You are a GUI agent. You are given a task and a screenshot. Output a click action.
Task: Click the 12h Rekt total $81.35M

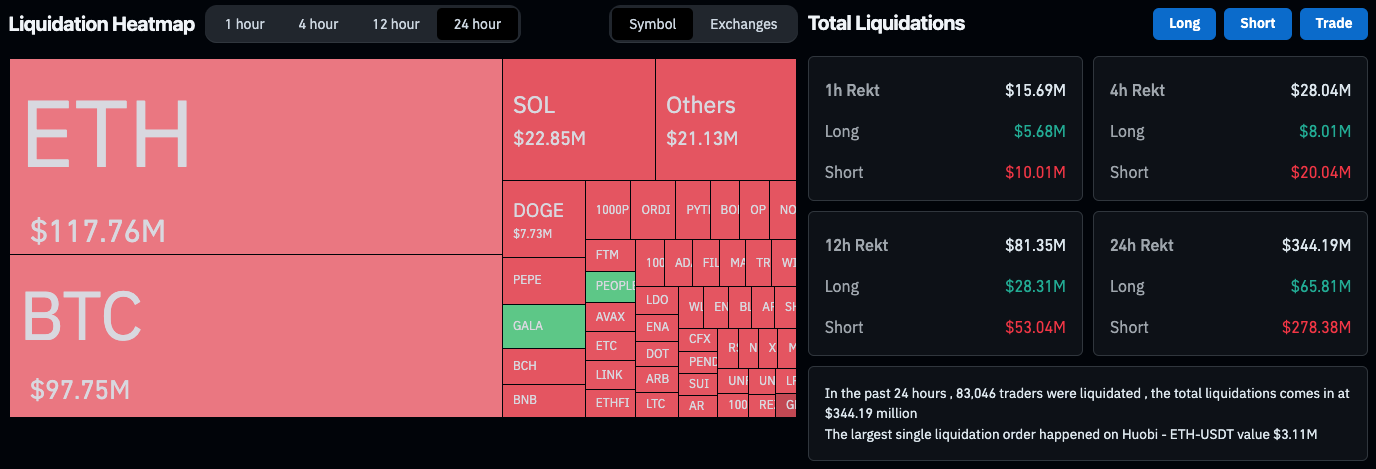(1035, 245)
